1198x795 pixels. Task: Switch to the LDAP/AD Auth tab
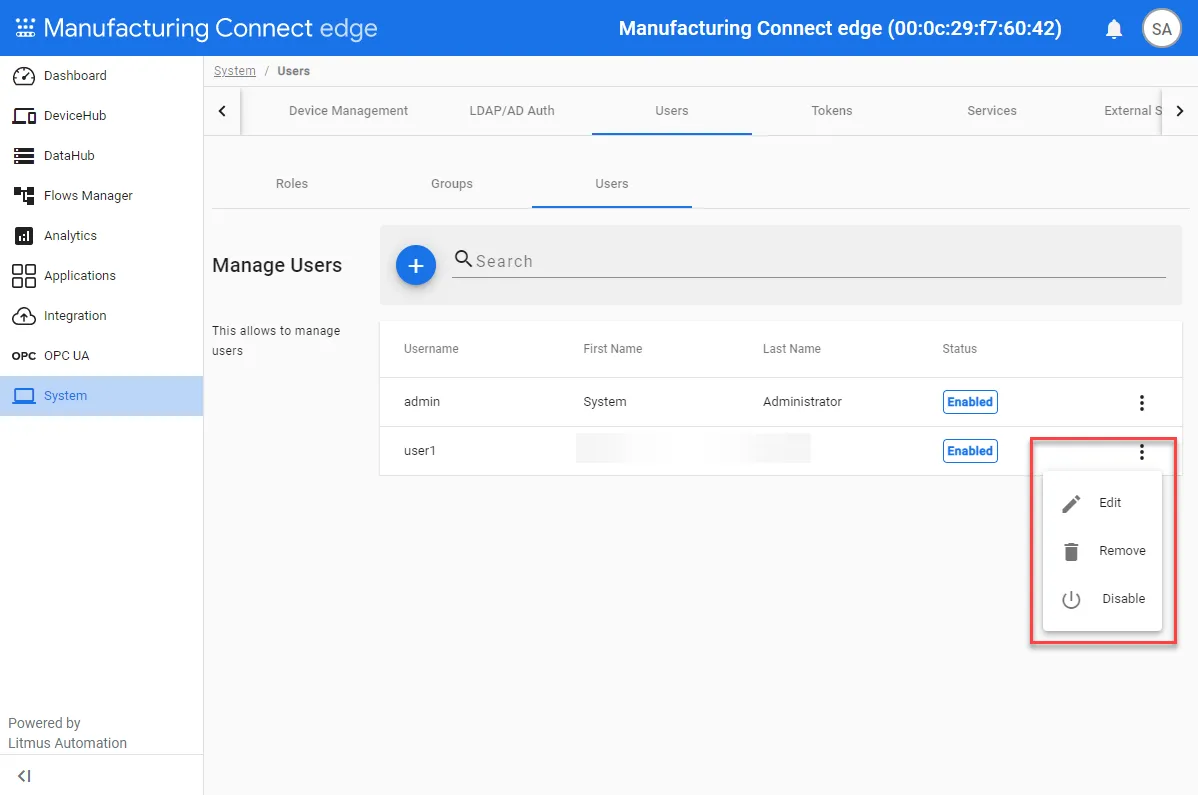coord(512,111)
